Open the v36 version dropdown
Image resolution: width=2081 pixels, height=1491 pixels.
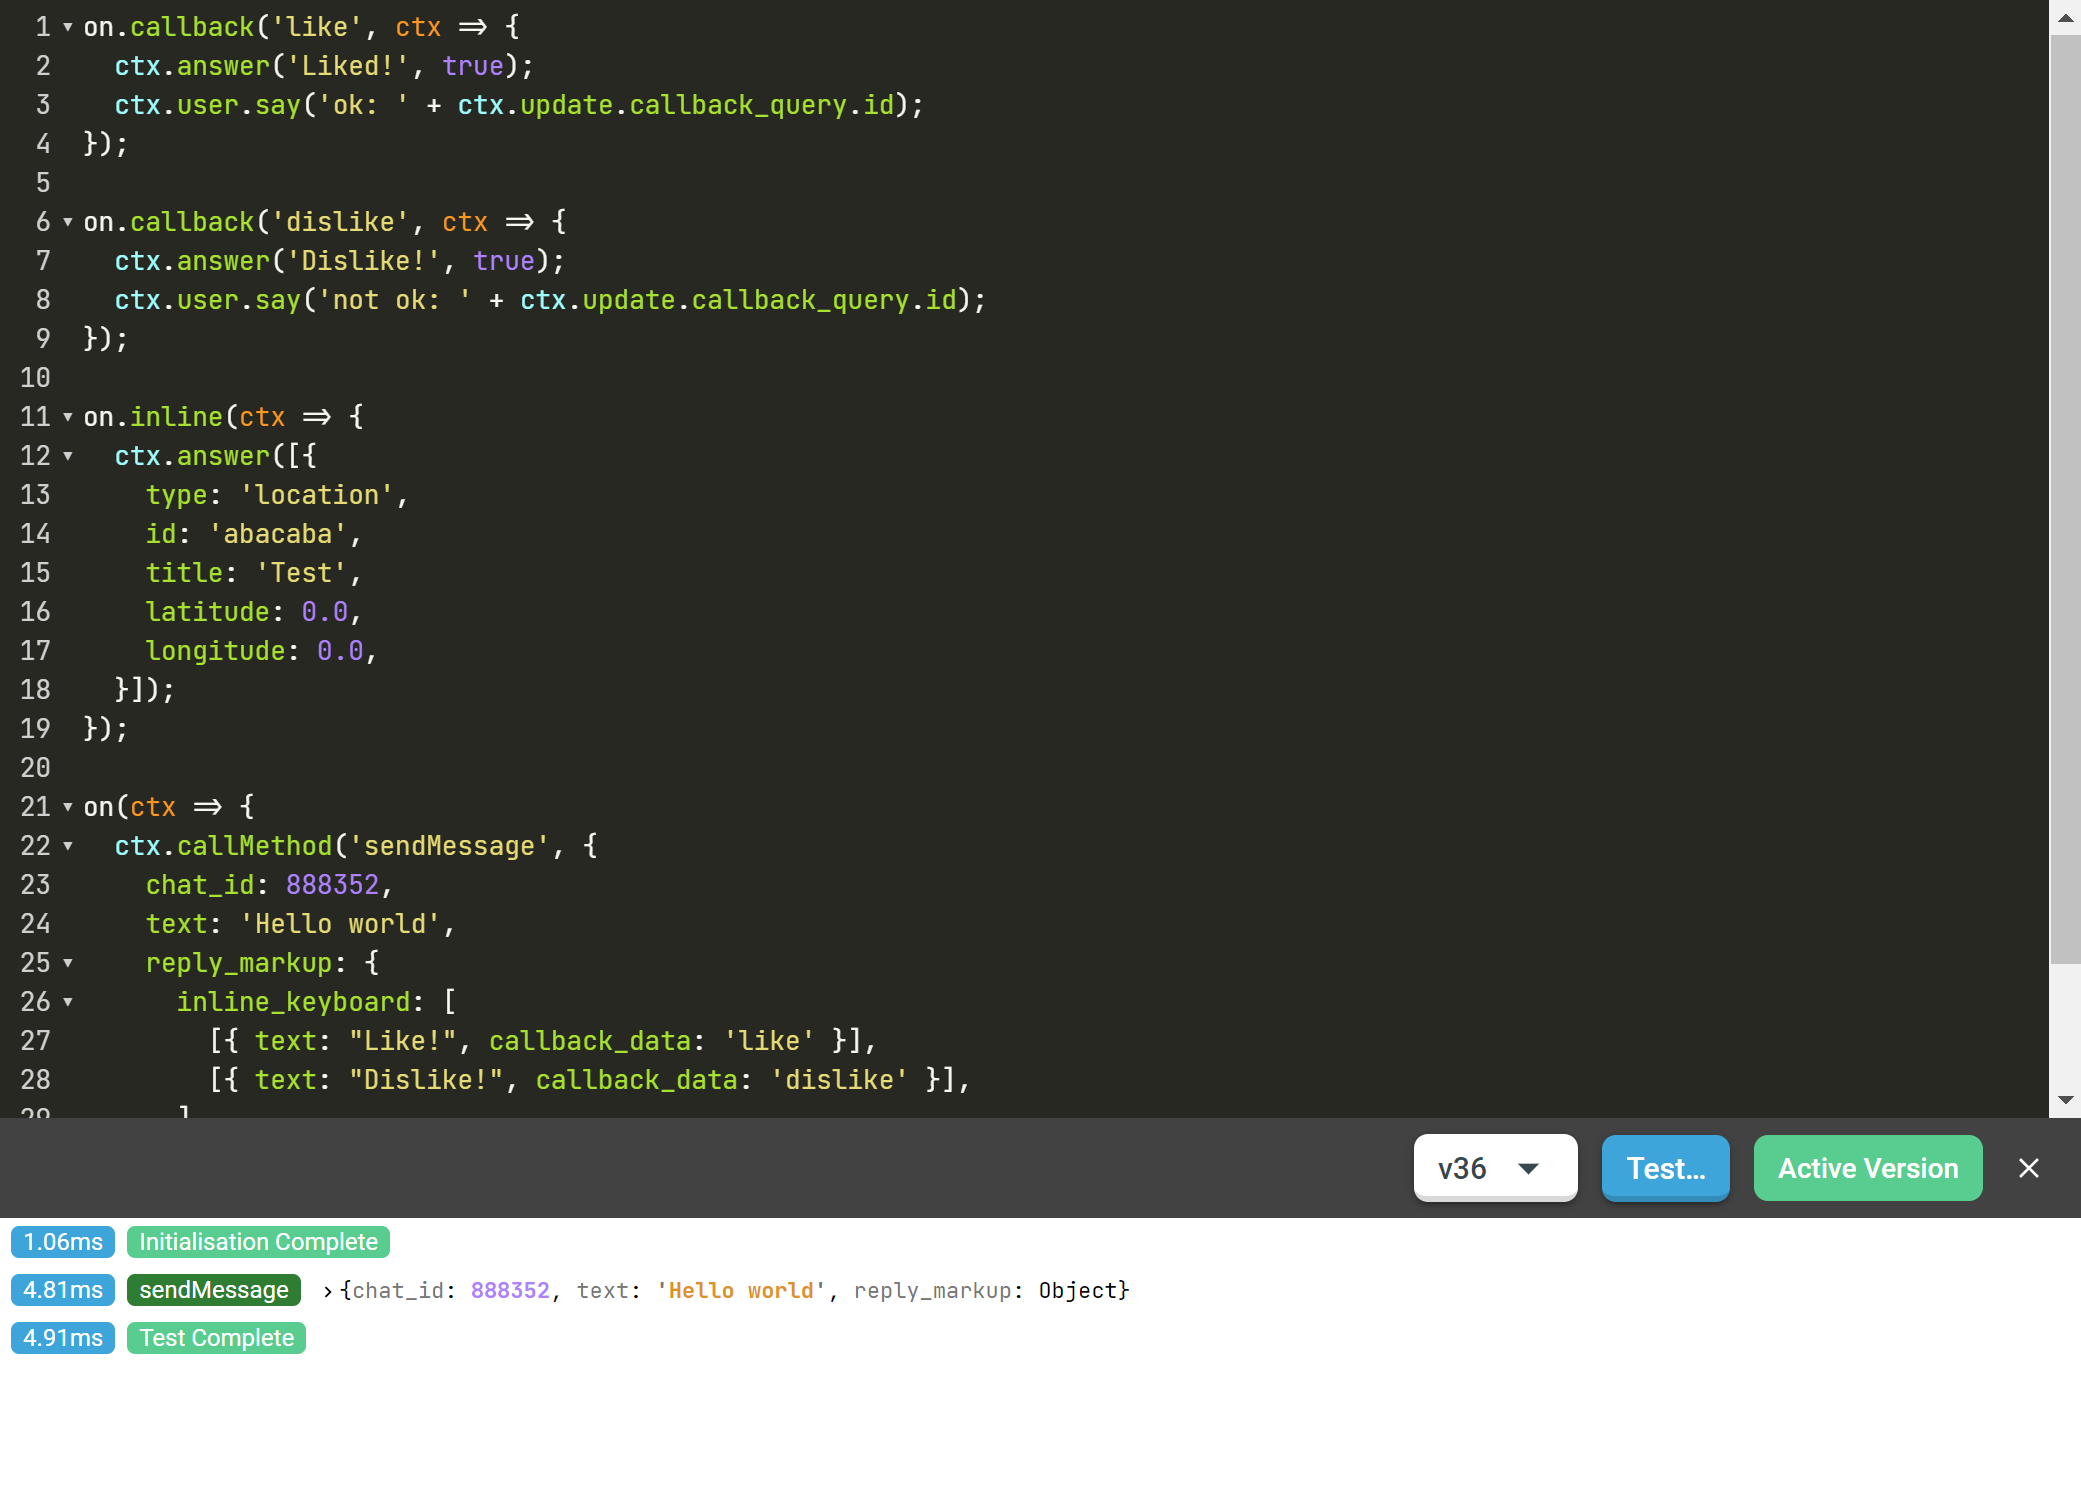click(x=1494, y=1168)
